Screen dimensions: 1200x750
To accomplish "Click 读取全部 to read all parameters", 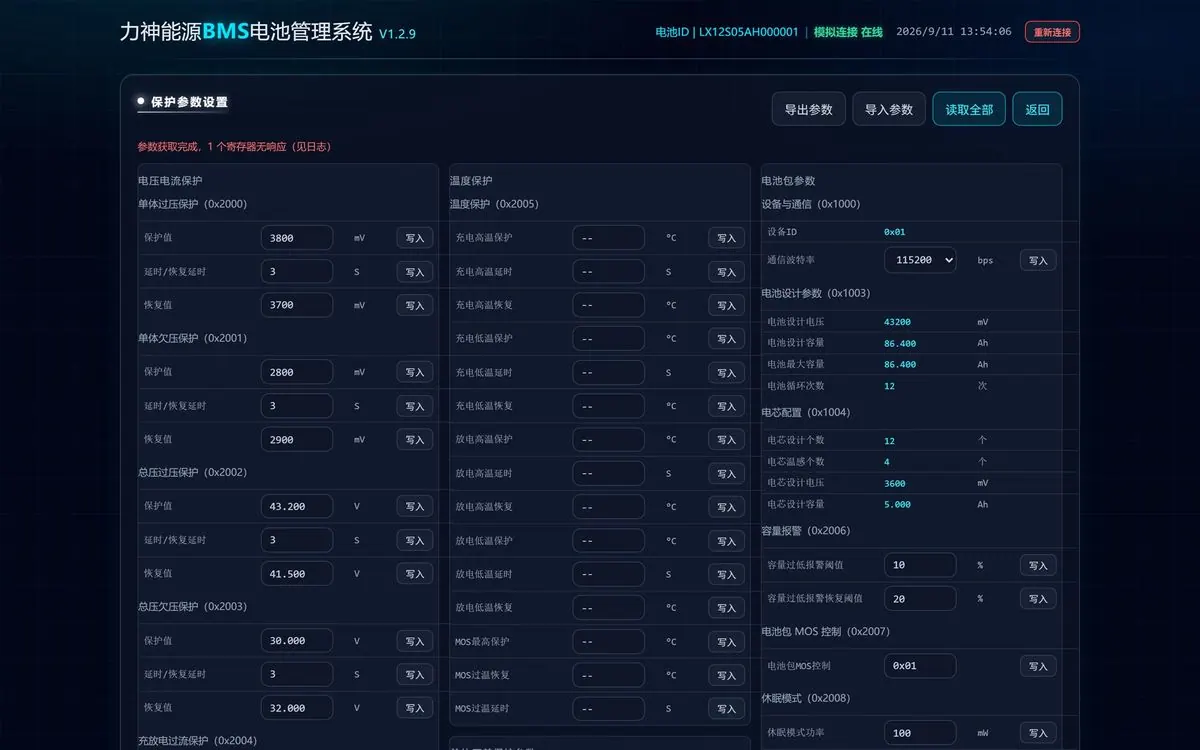I will click(x=969, y=109).
